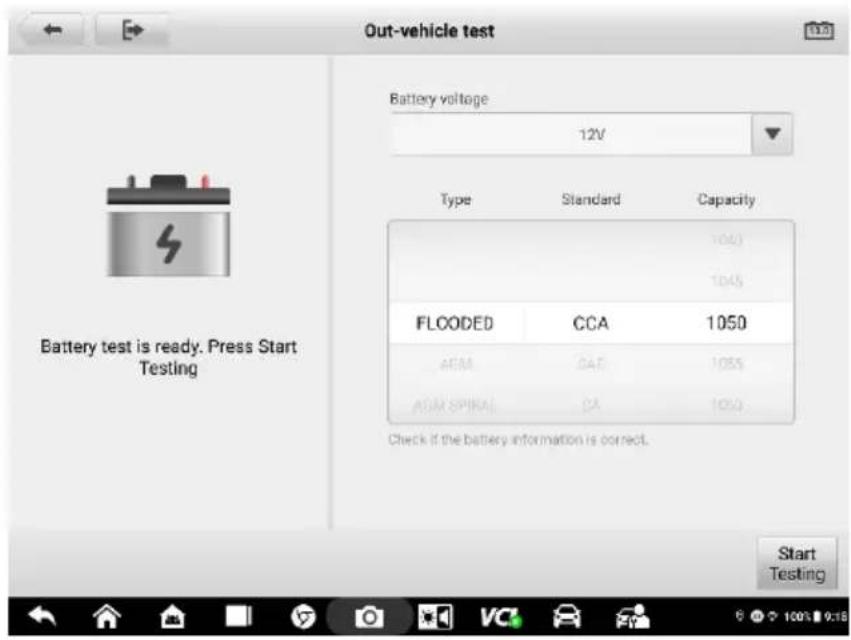Select the 12V battery voltage field

(571, 134)
